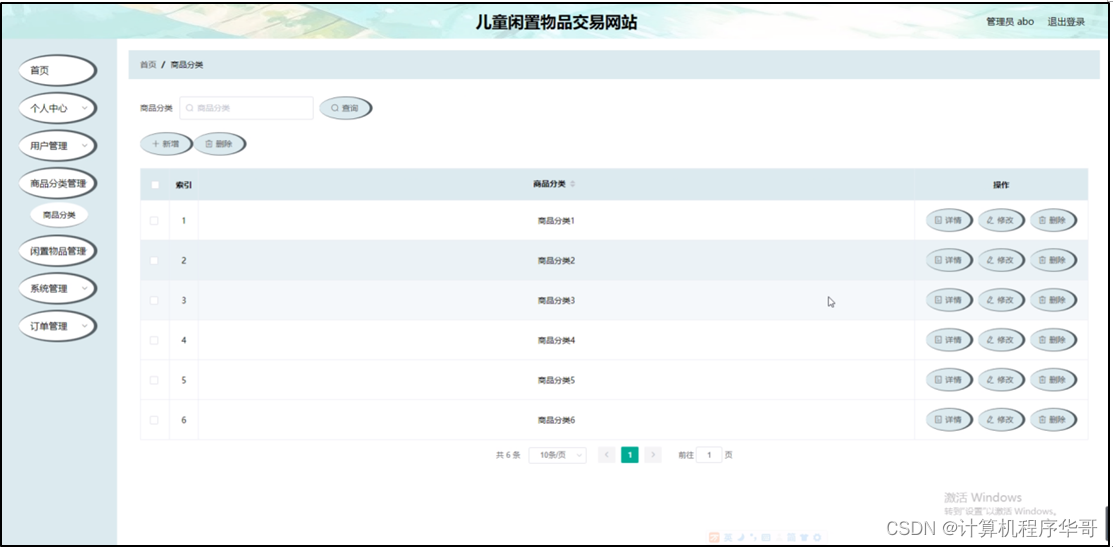Click 删除 for 商品分类6 row
This screenshot has width=1113, height=547.
pos(1053,420)
